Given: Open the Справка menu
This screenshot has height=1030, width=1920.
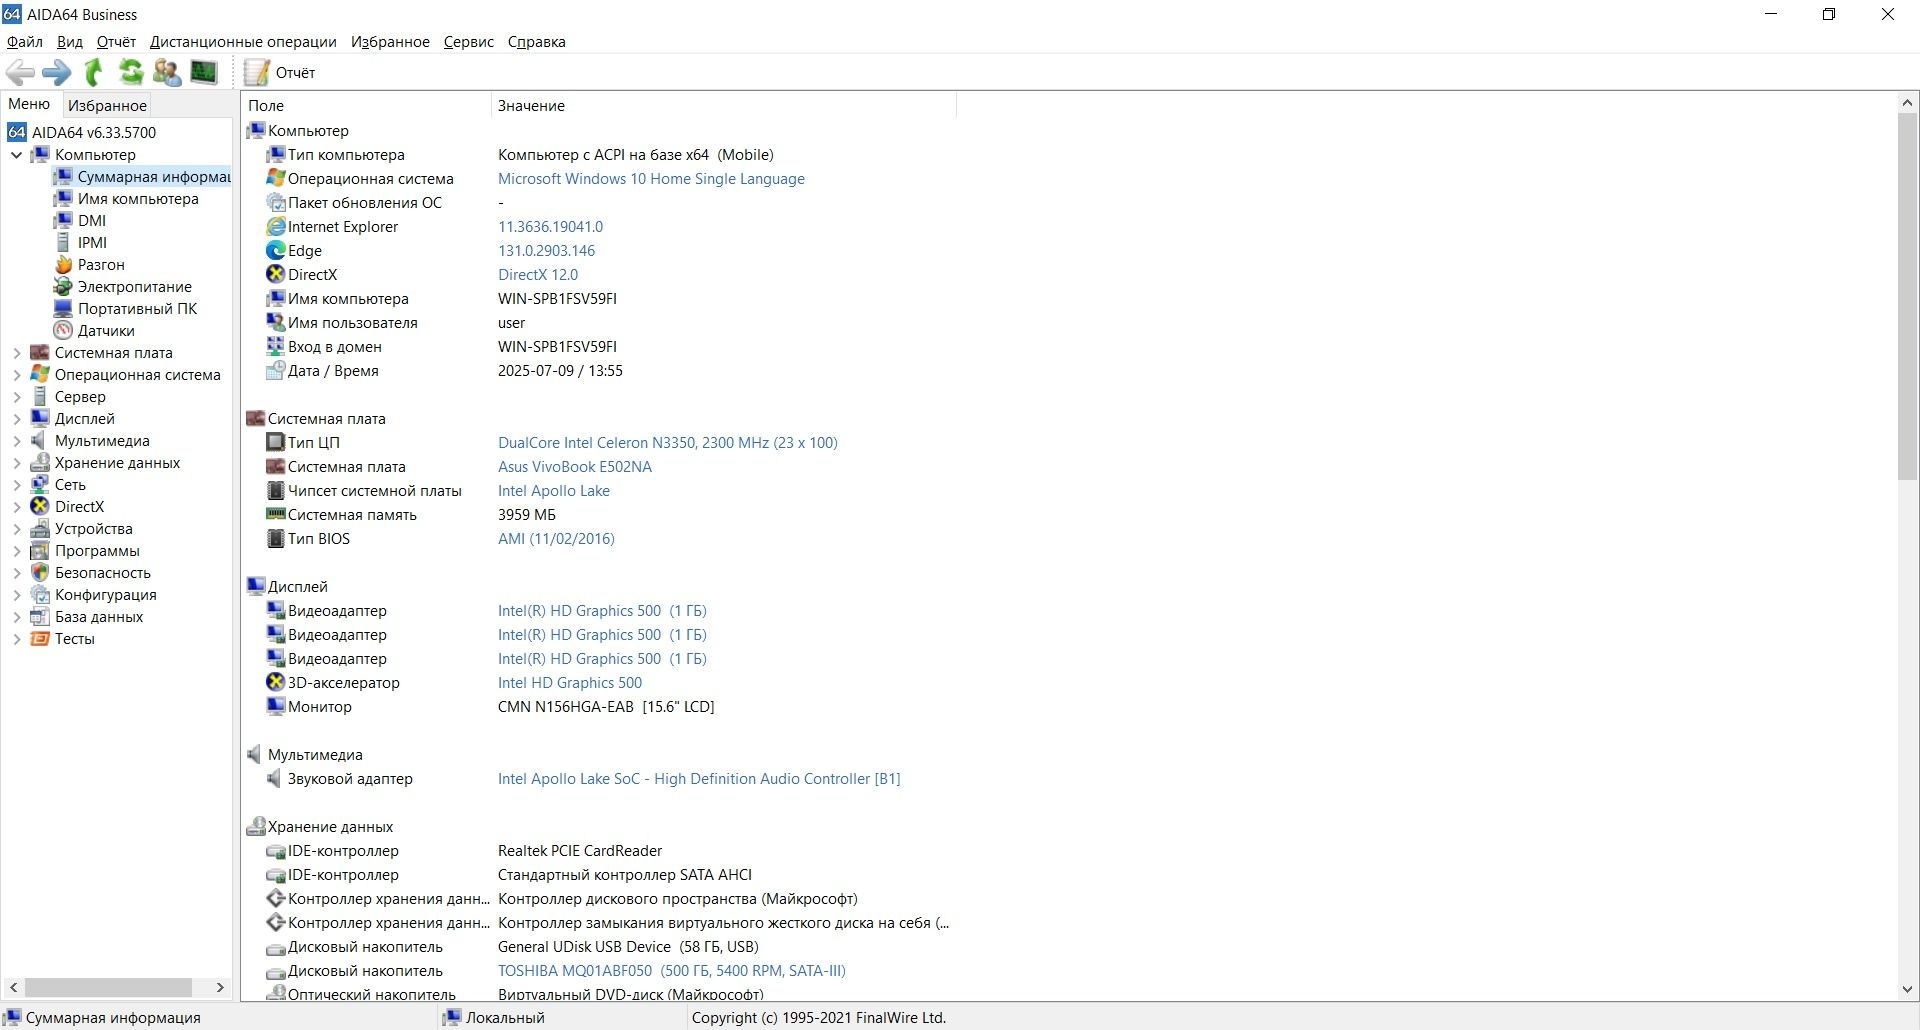Looking at the screenshot, I should [x=537, y=42].
